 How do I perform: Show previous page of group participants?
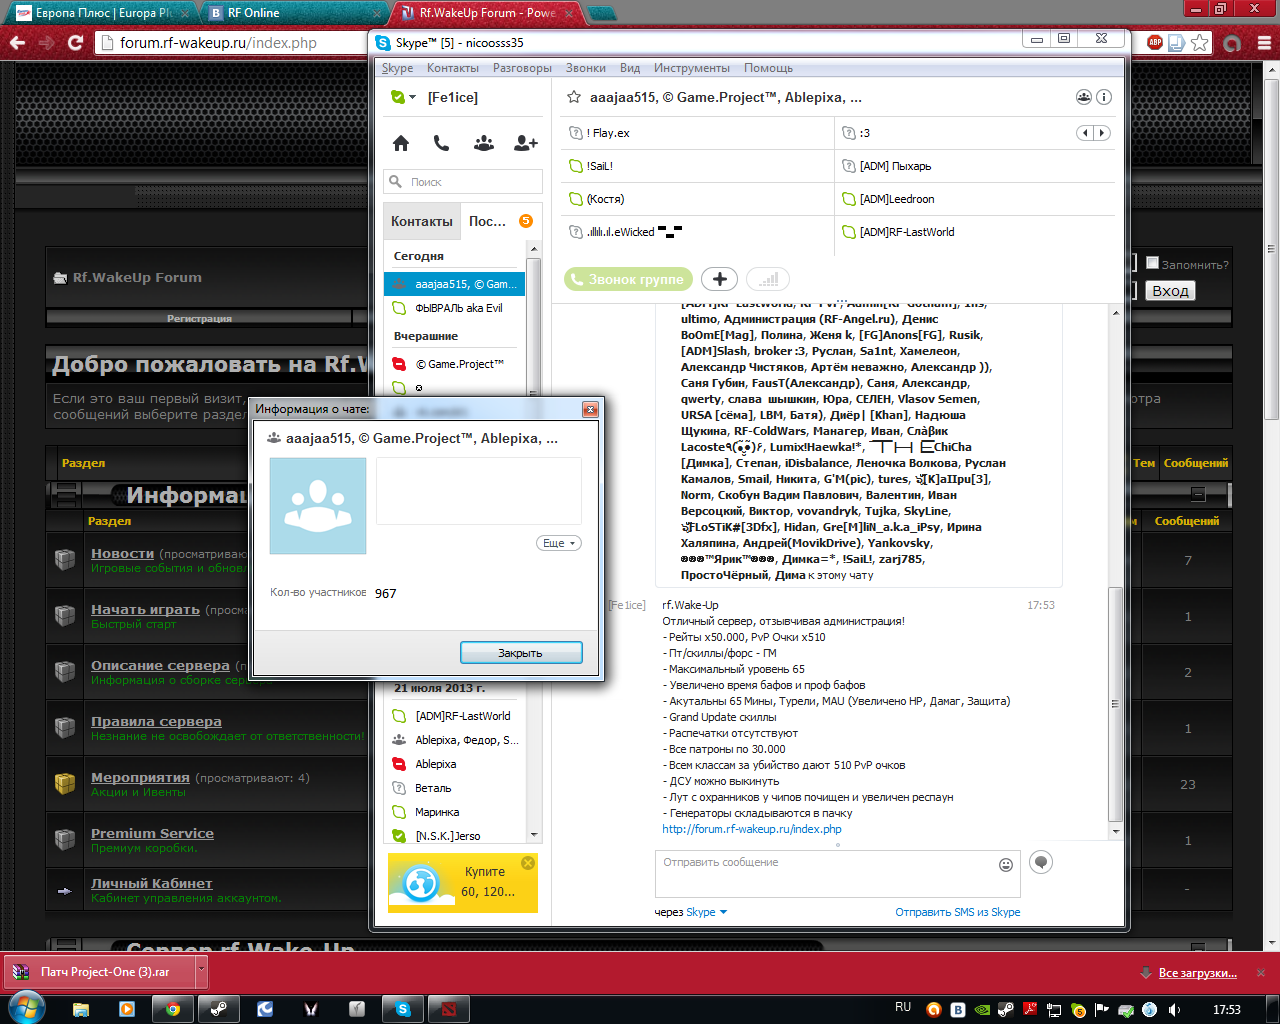click(x=1085, y=133)
